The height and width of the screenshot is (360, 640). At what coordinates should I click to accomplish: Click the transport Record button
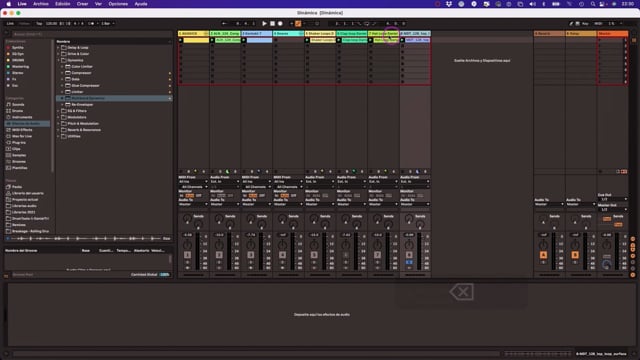[280, 24]
